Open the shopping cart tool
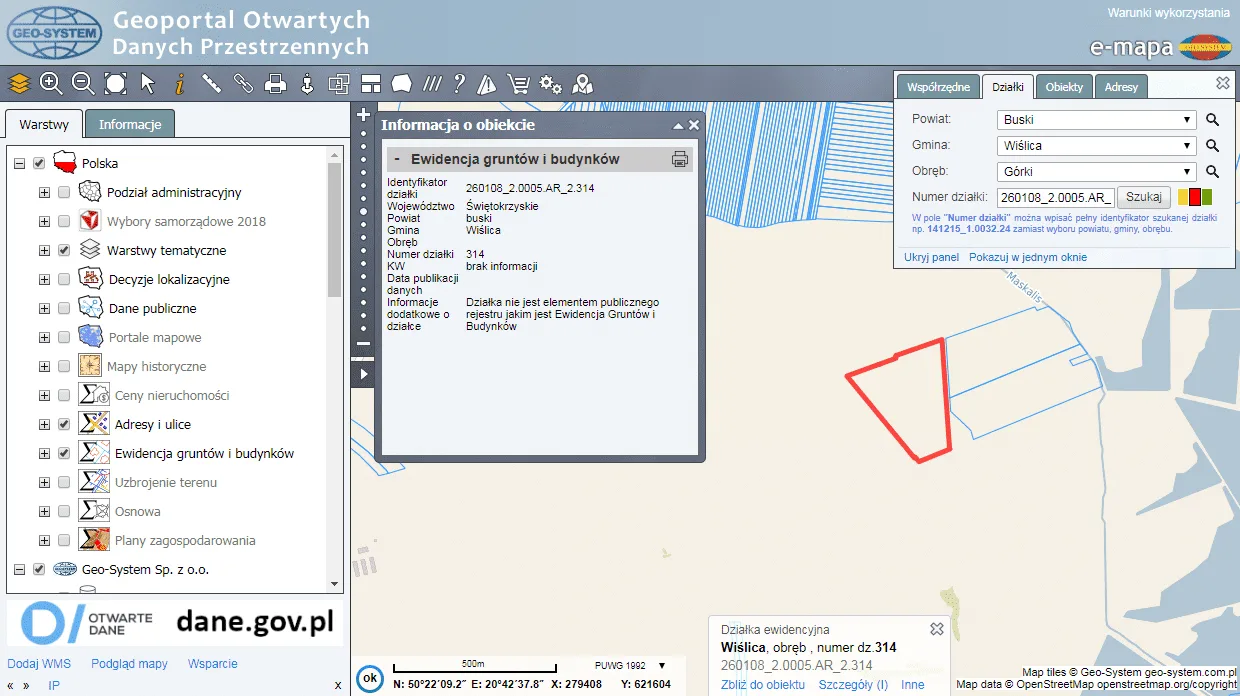1240x696 pixels. coord(518,84)
